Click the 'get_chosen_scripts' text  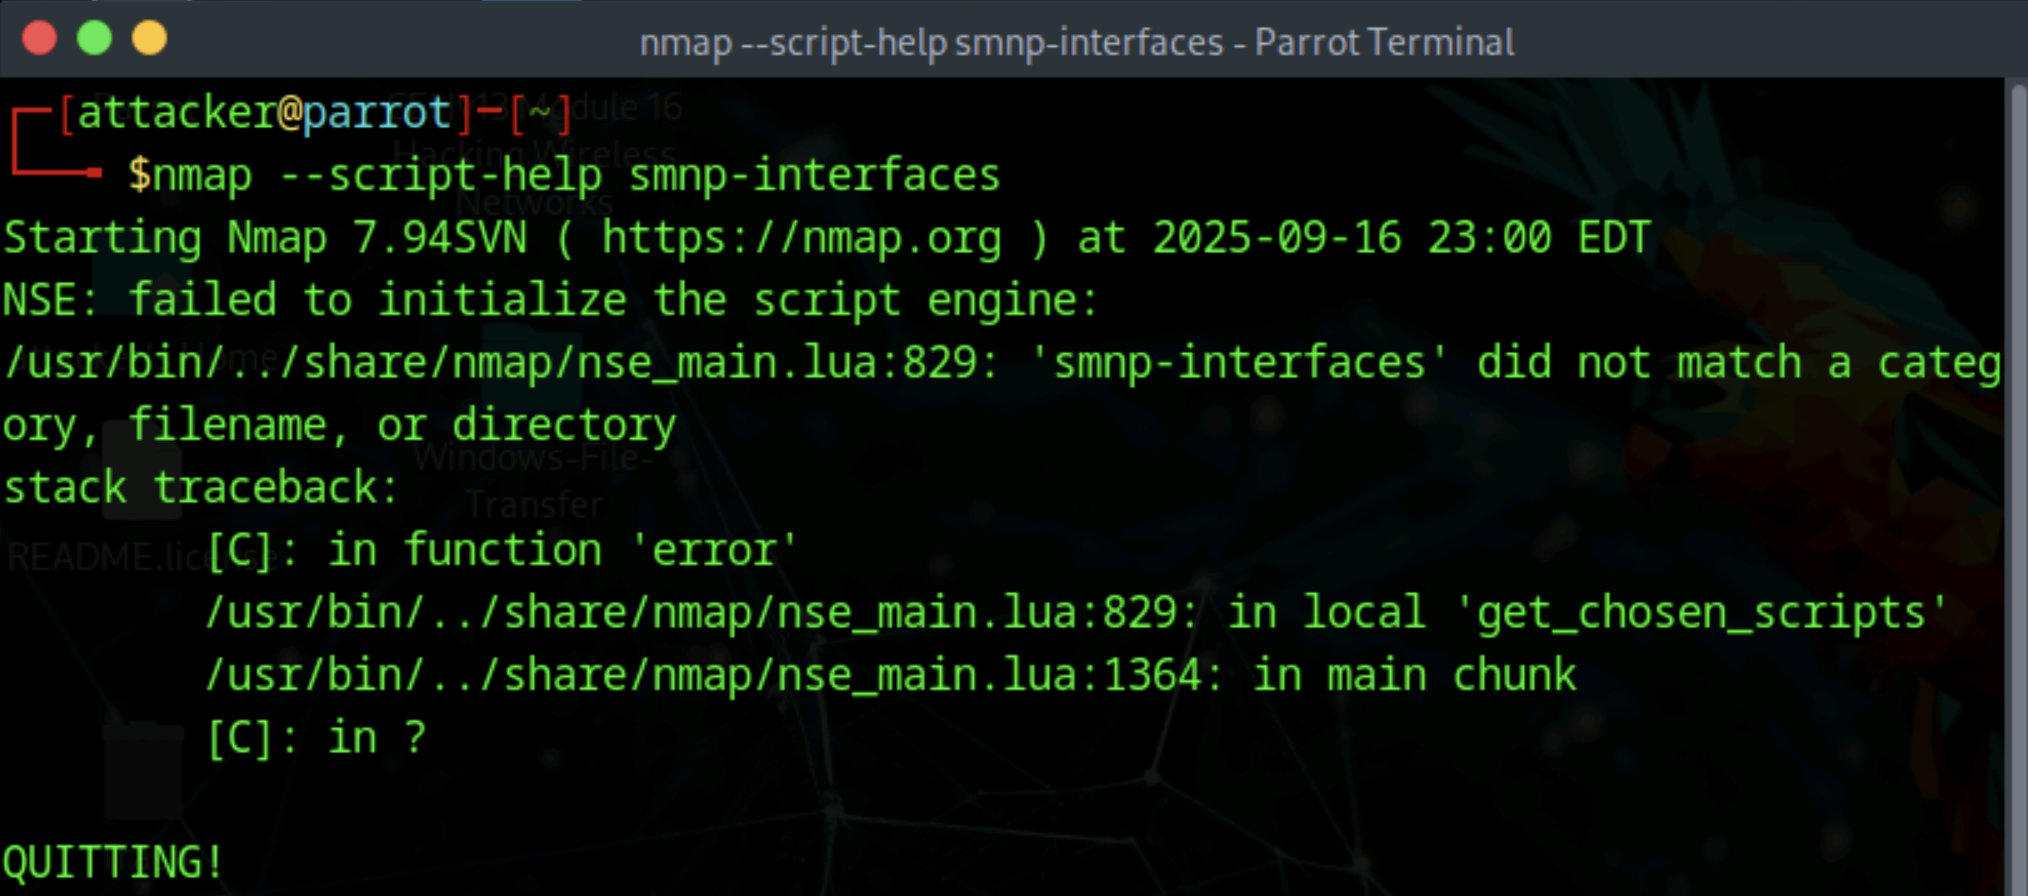coord(1700,613)
